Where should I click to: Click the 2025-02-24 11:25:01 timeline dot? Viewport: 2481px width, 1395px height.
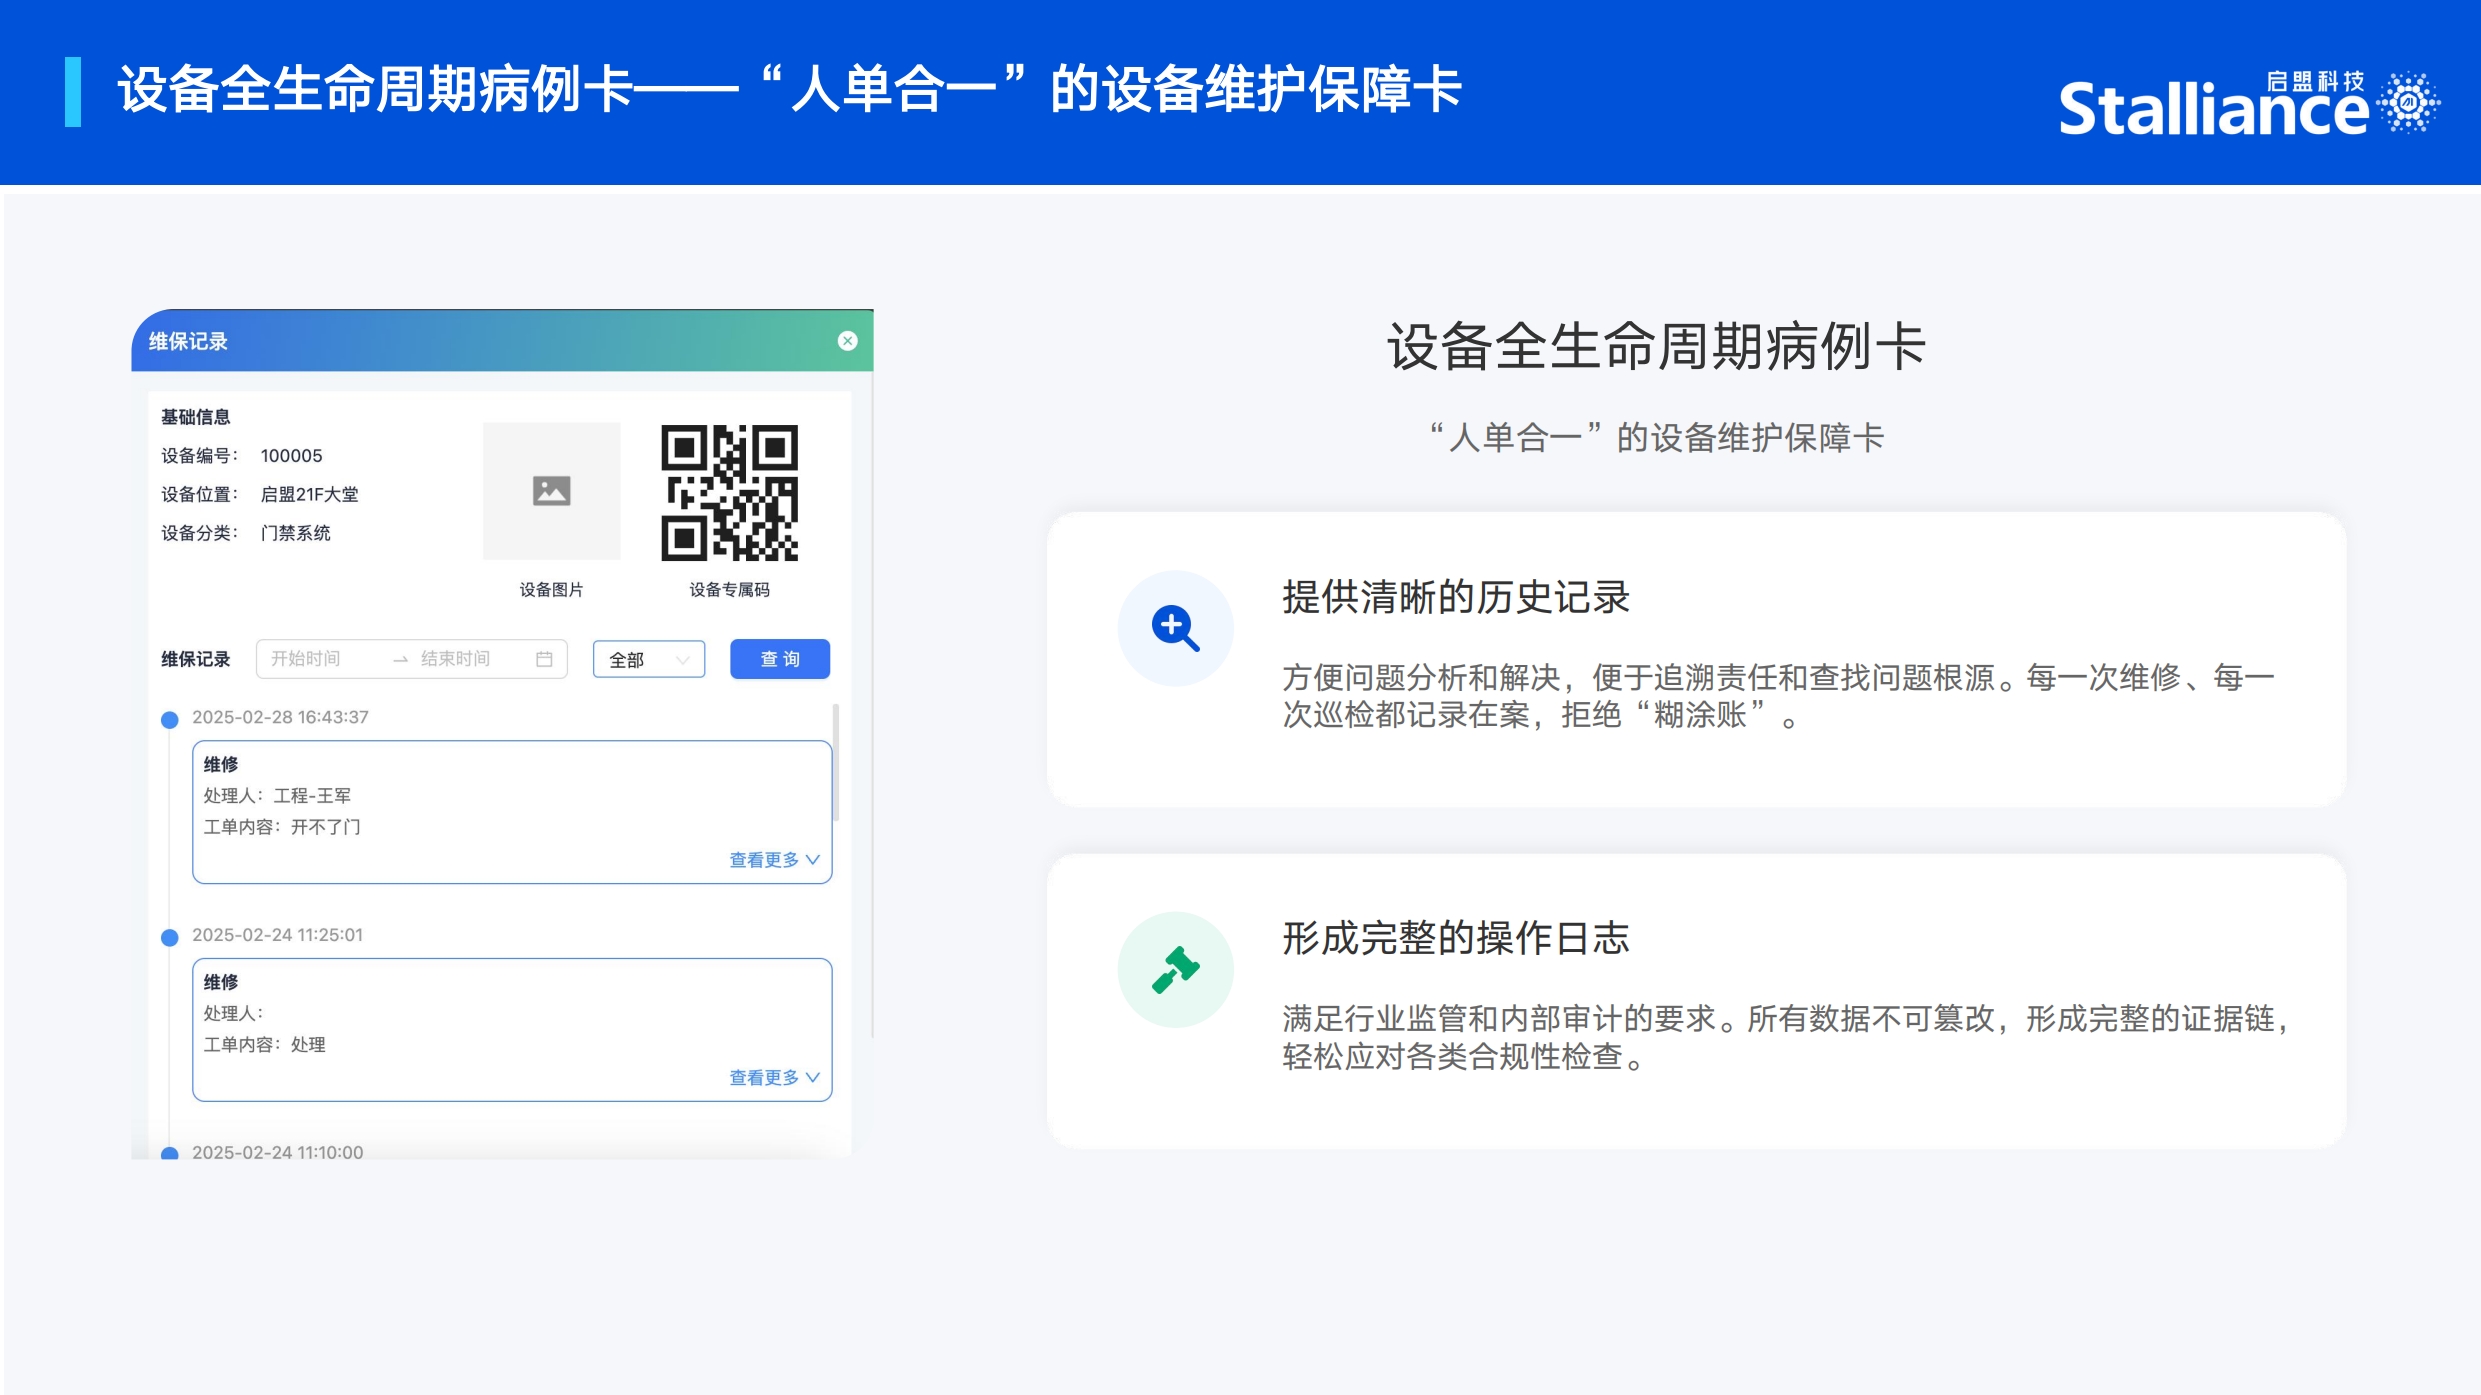point(170,937)
